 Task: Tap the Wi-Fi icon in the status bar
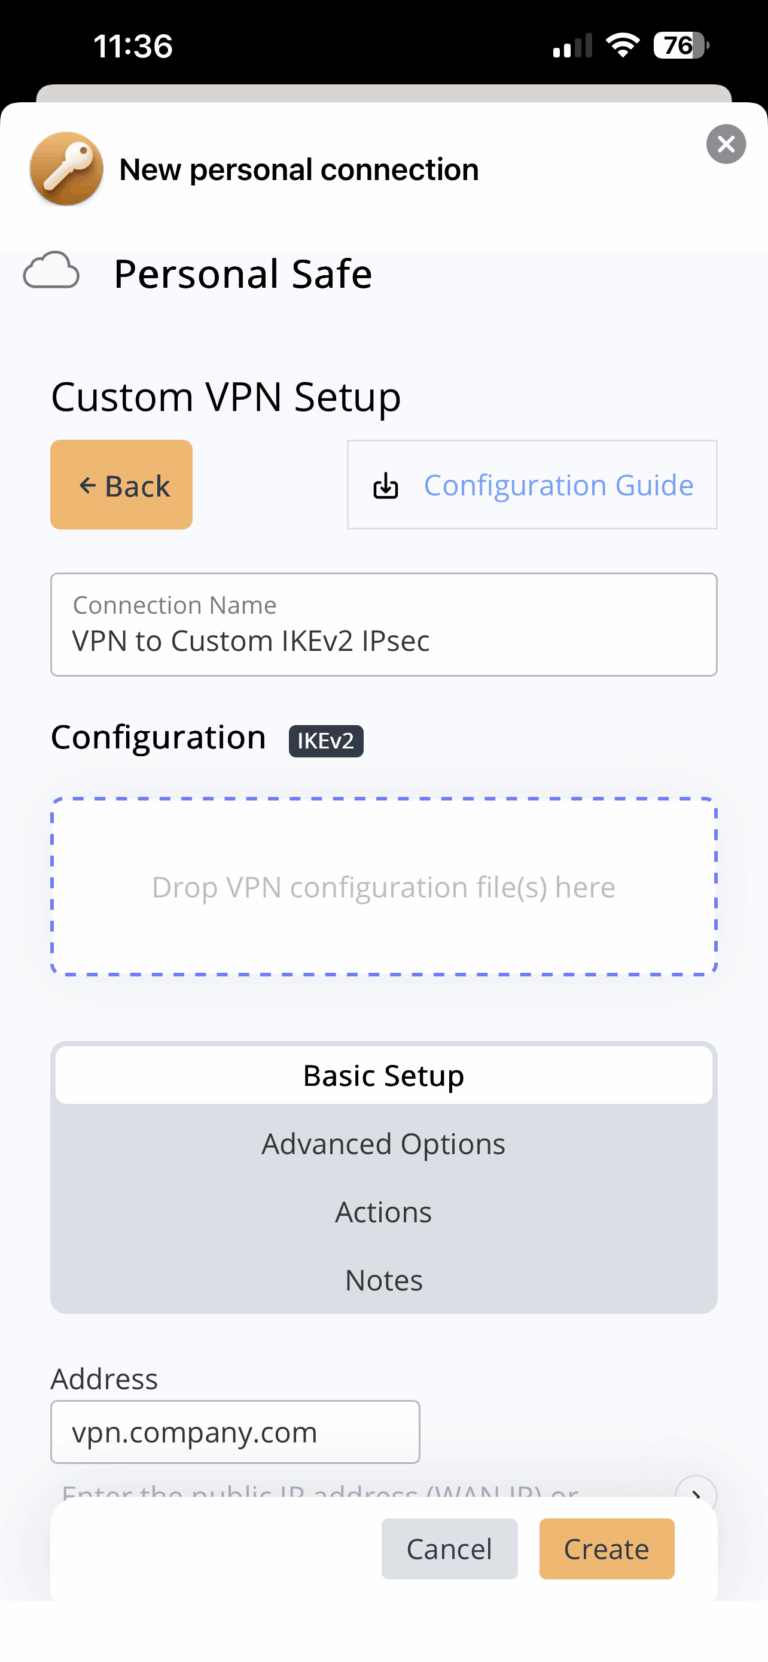coord(622,44)
